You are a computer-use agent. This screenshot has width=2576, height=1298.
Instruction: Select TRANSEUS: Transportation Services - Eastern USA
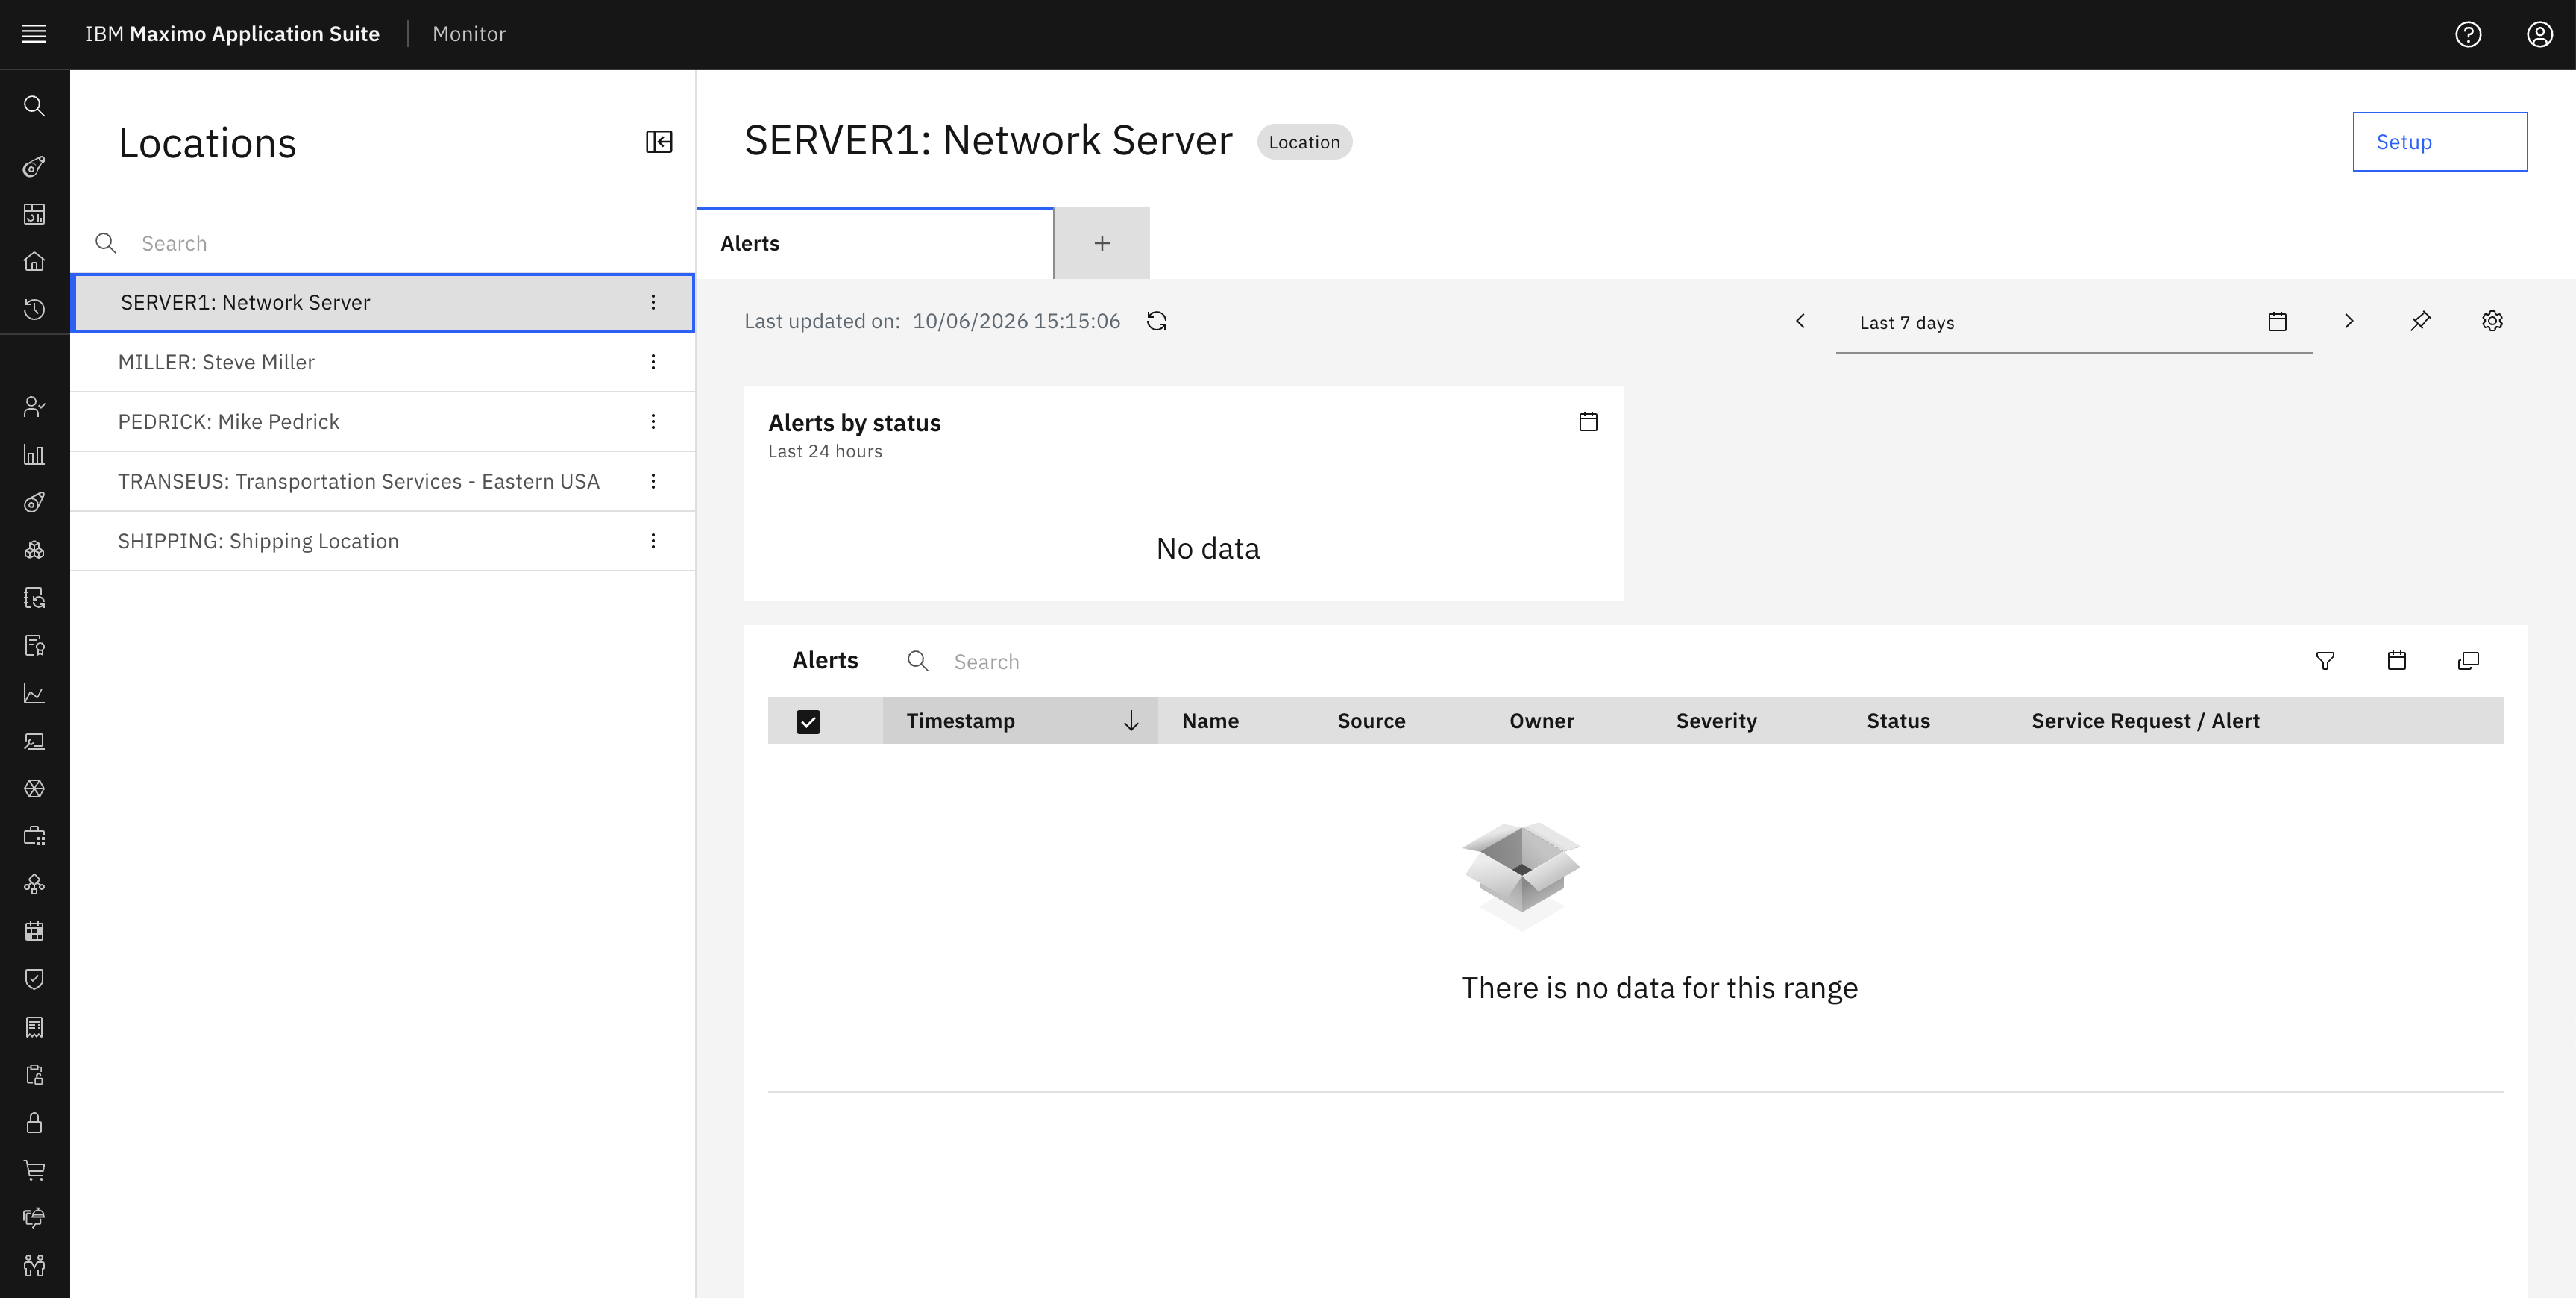click(x=383, y=481)
